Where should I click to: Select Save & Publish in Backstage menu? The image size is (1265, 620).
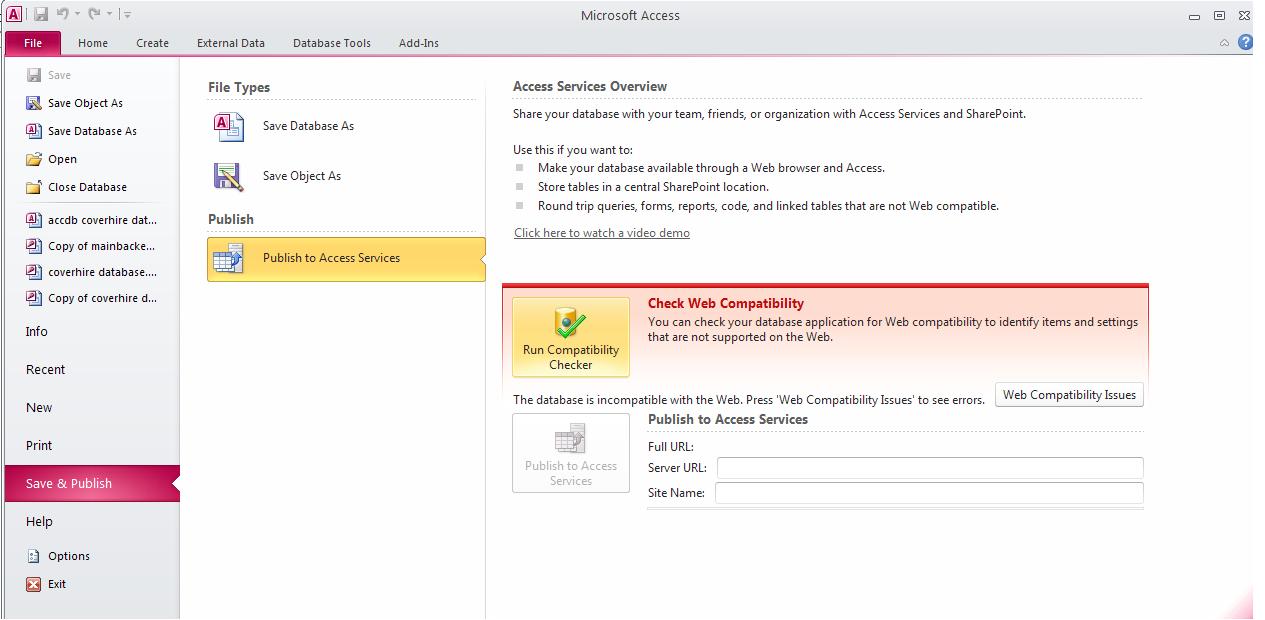[92, 484]
